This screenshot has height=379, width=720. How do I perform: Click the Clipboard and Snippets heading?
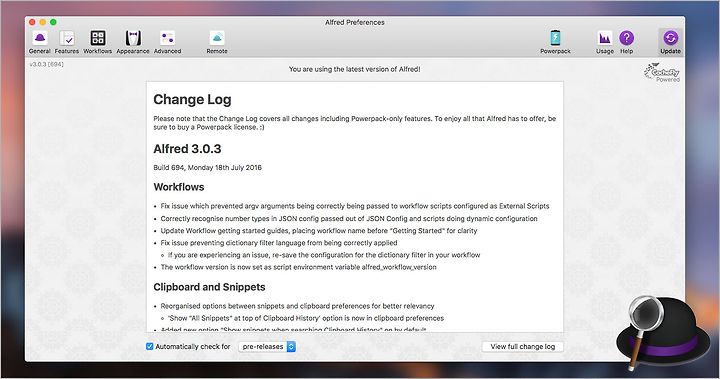209,287
